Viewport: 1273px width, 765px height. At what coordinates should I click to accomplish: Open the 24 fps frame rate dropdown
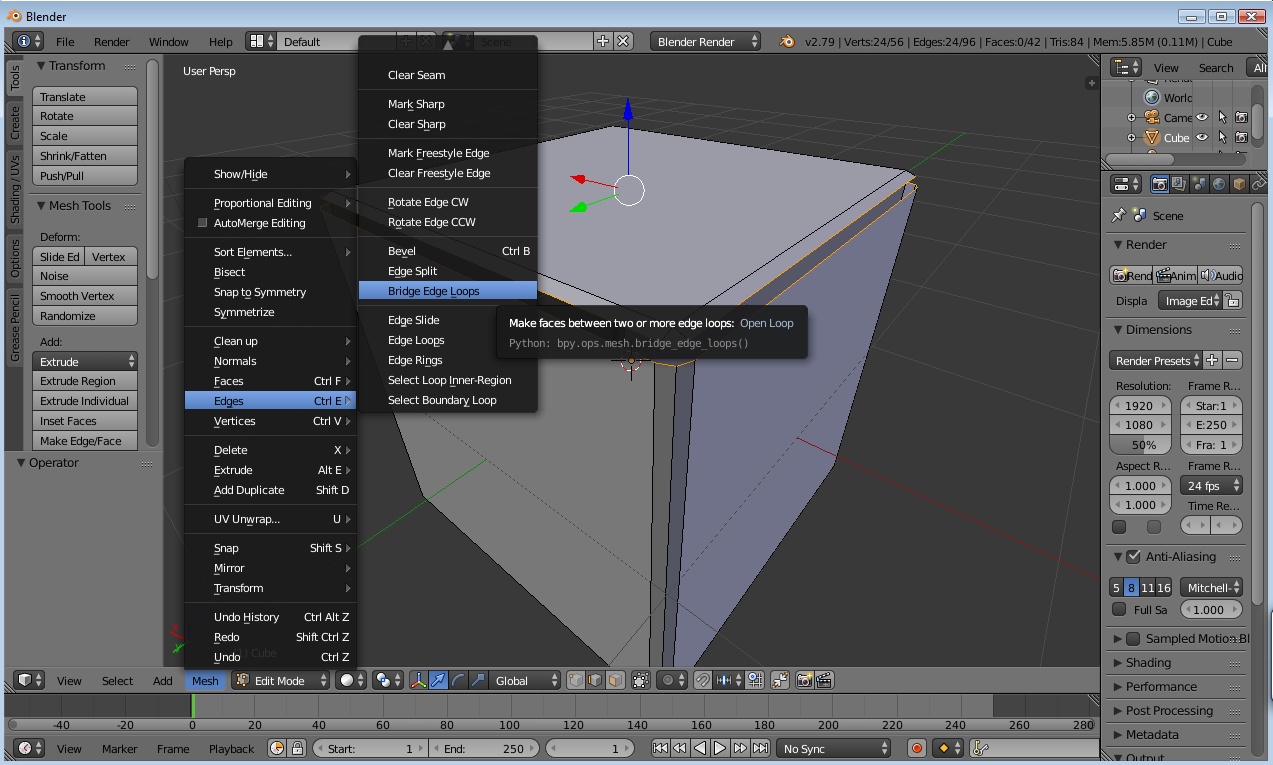[x=1211, y=485]
